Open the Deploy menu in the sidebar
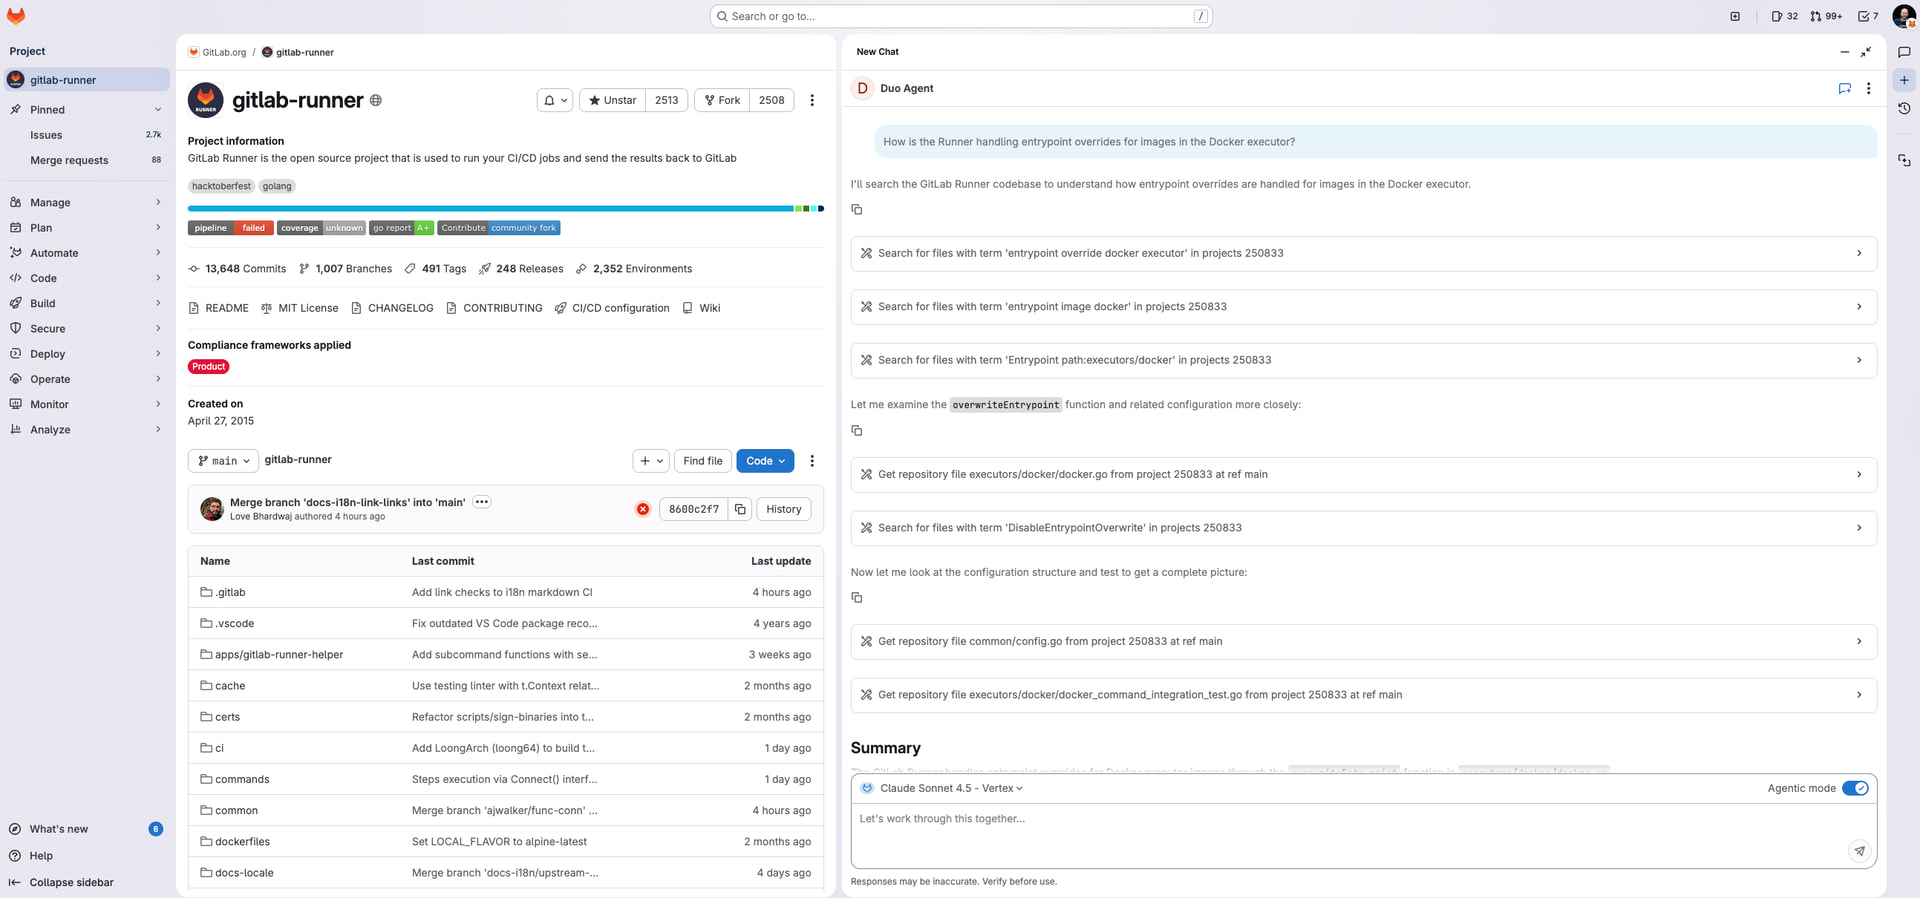 point(85,354)
